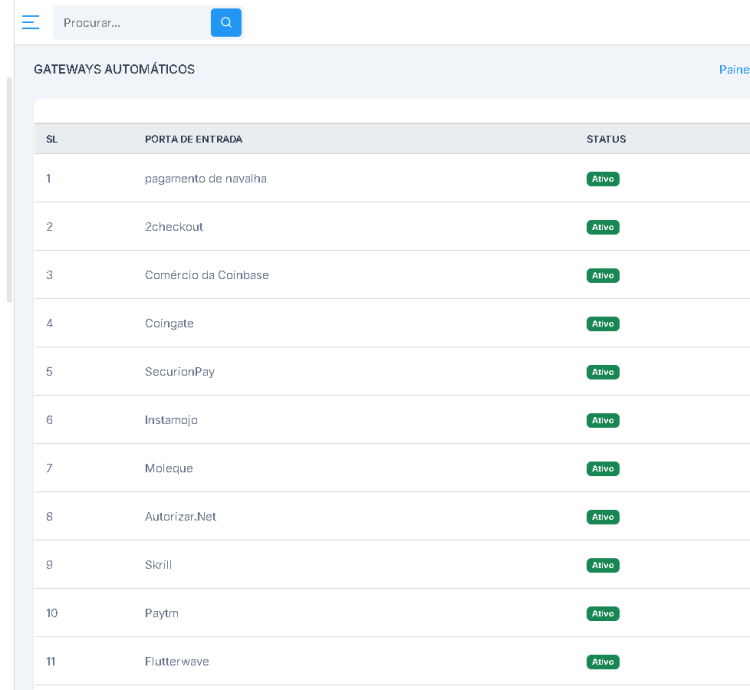This screenshot has width=750, height=690.
Task: Click the Ativo status of Autorizar.Net
Action: 603,517
